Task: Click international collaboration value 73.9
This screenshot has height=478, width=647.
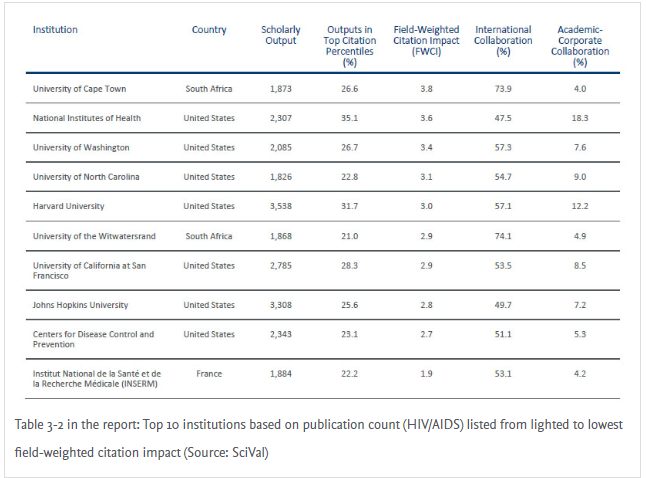Action: tap(503, 89)
